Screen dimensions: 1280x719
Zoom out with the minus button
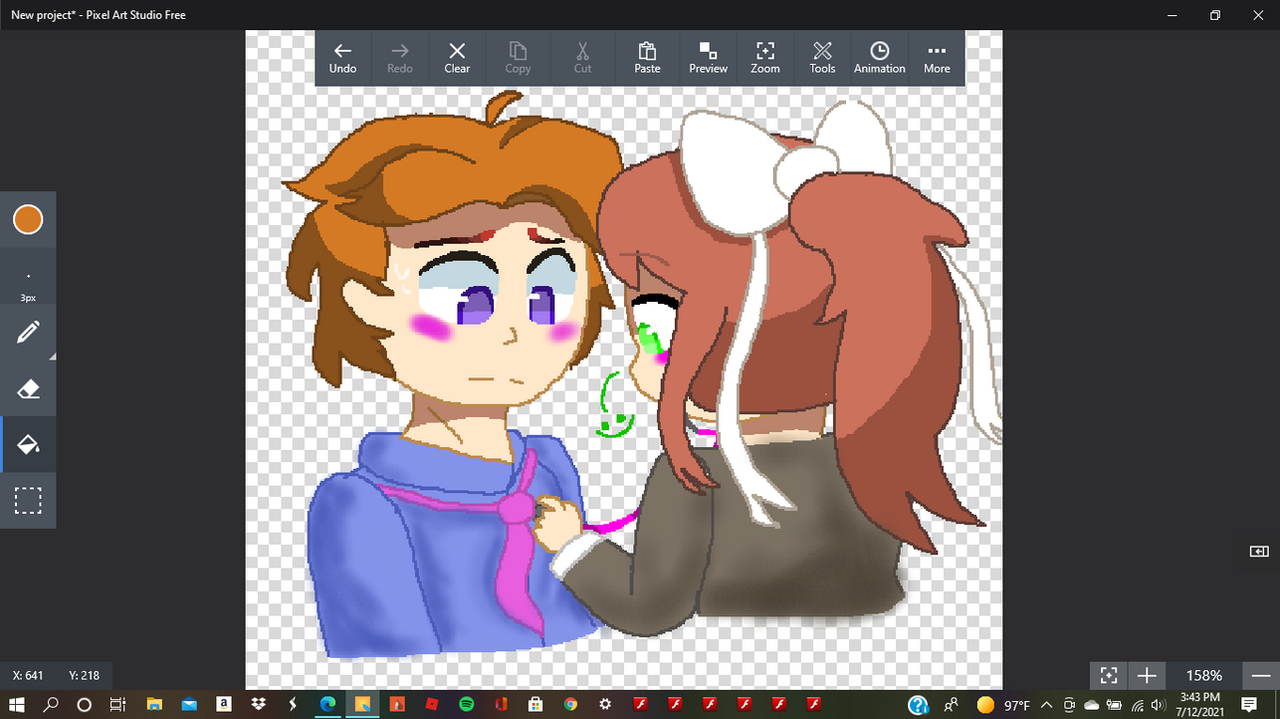pyautogui.click(x=1261, y=676)
